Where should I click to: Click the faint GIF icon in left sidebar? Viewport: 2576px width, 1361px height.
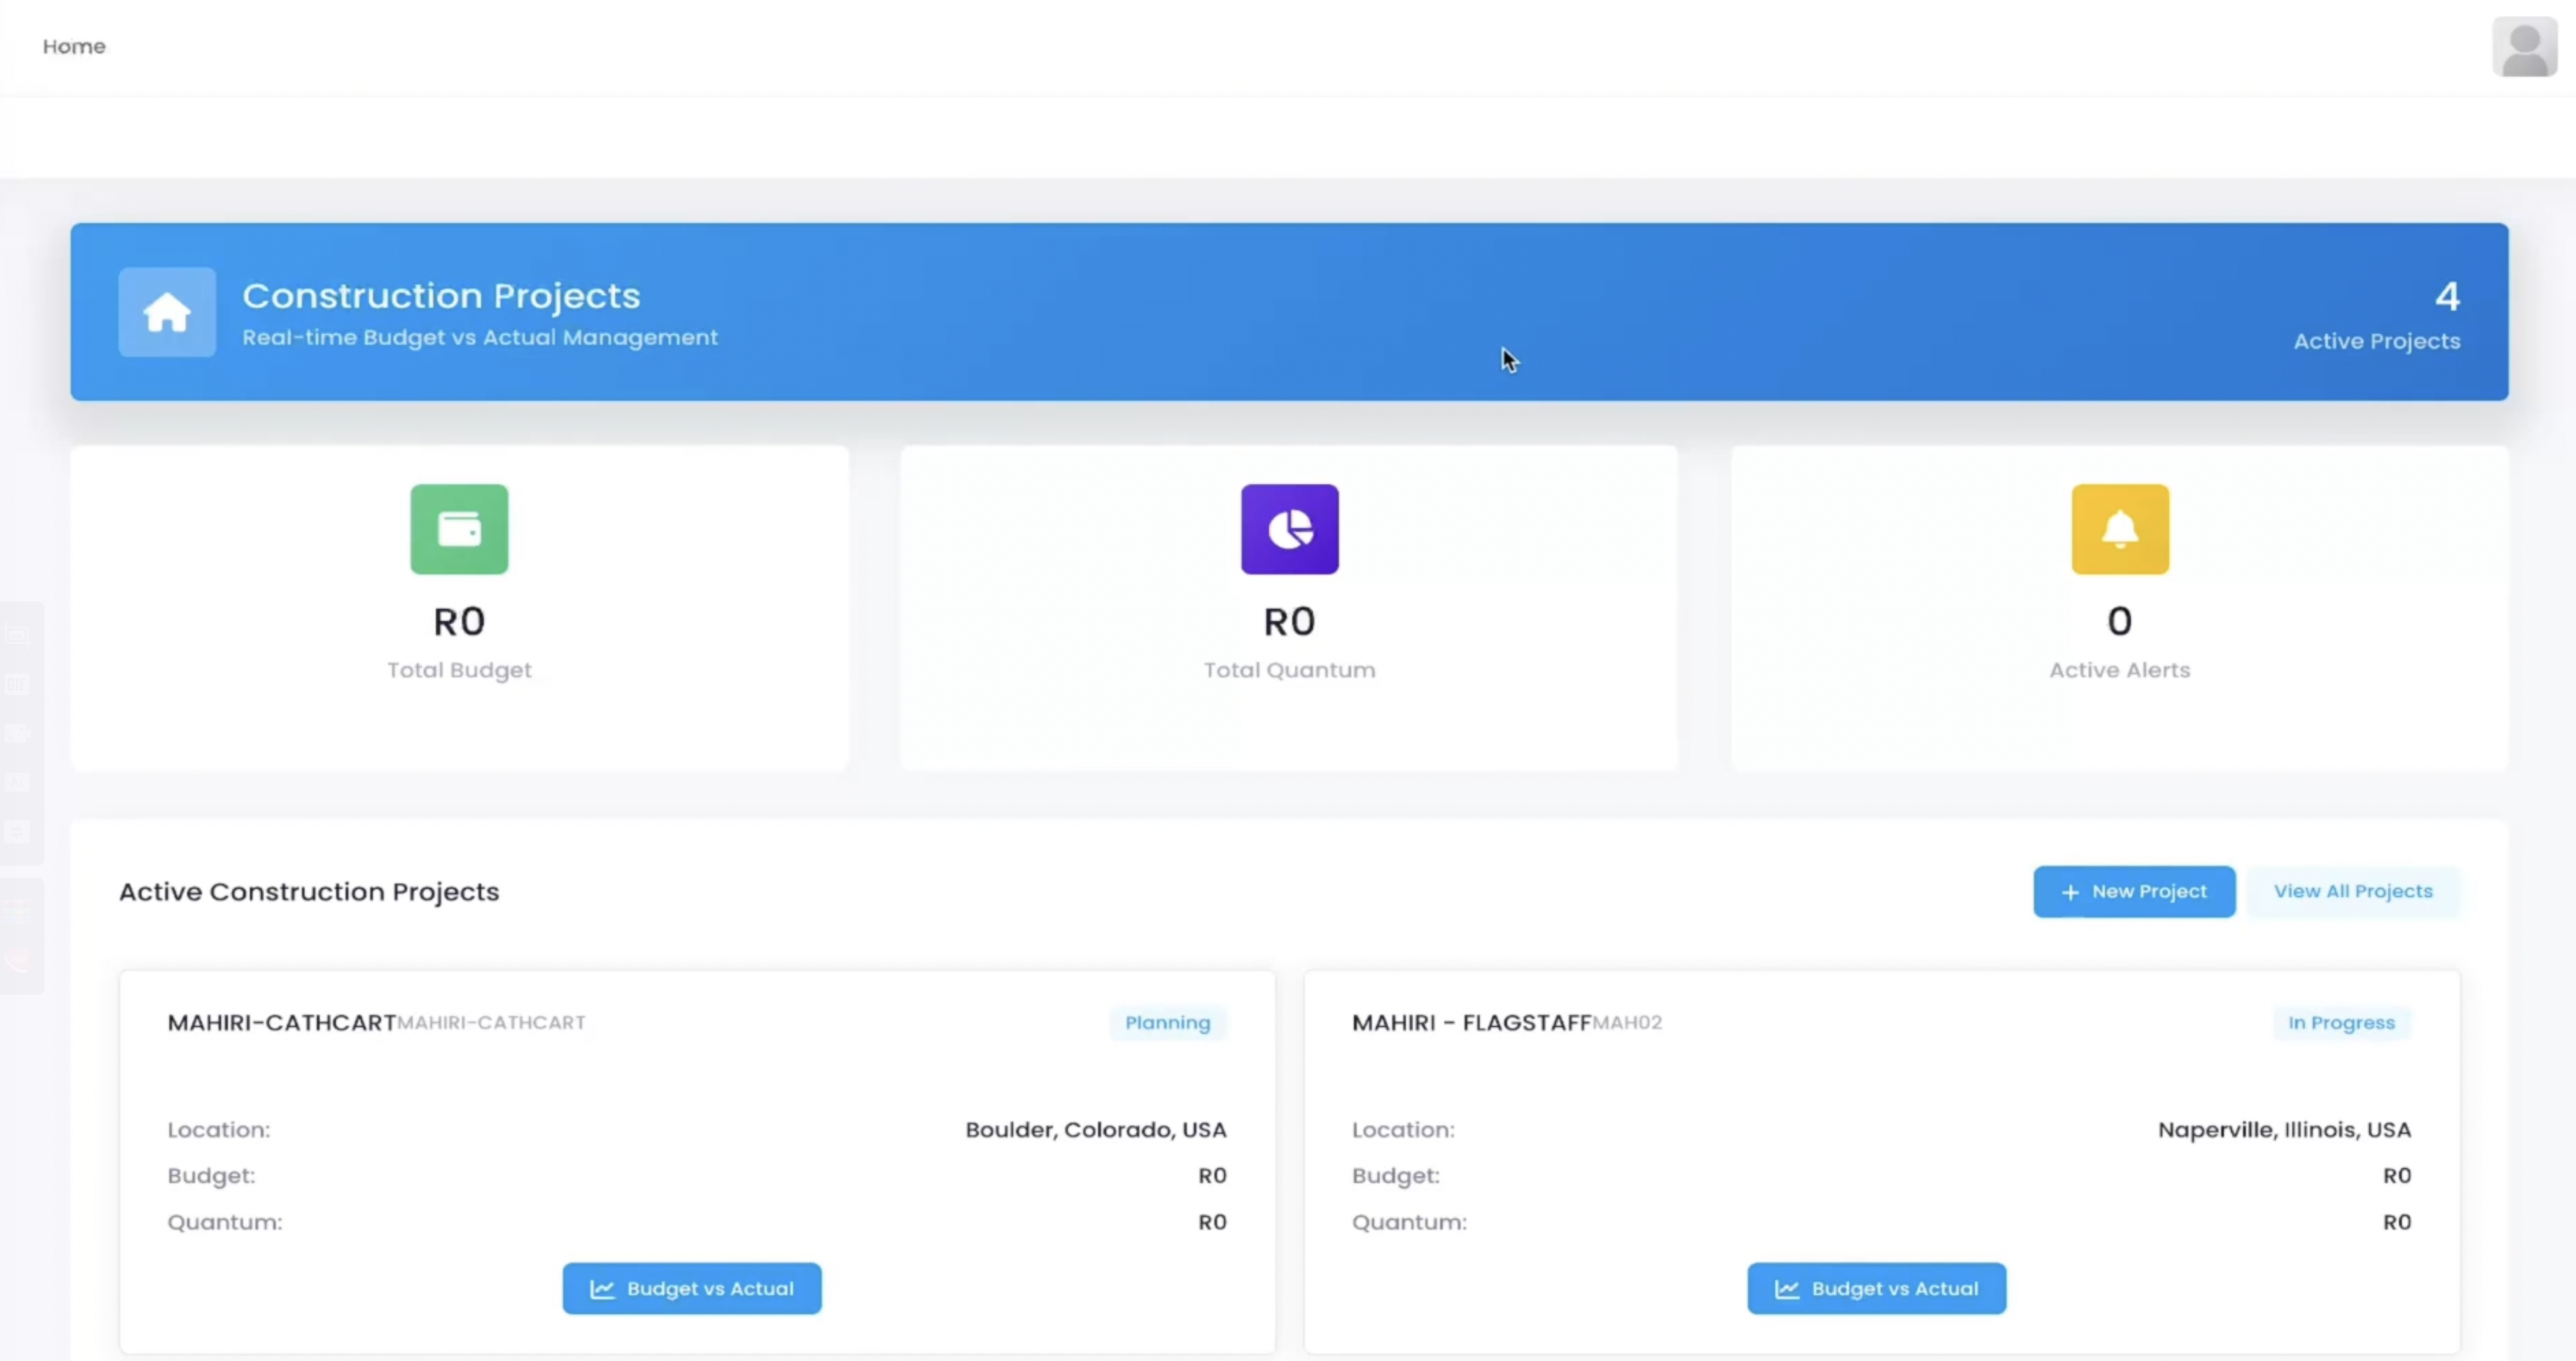17,684
